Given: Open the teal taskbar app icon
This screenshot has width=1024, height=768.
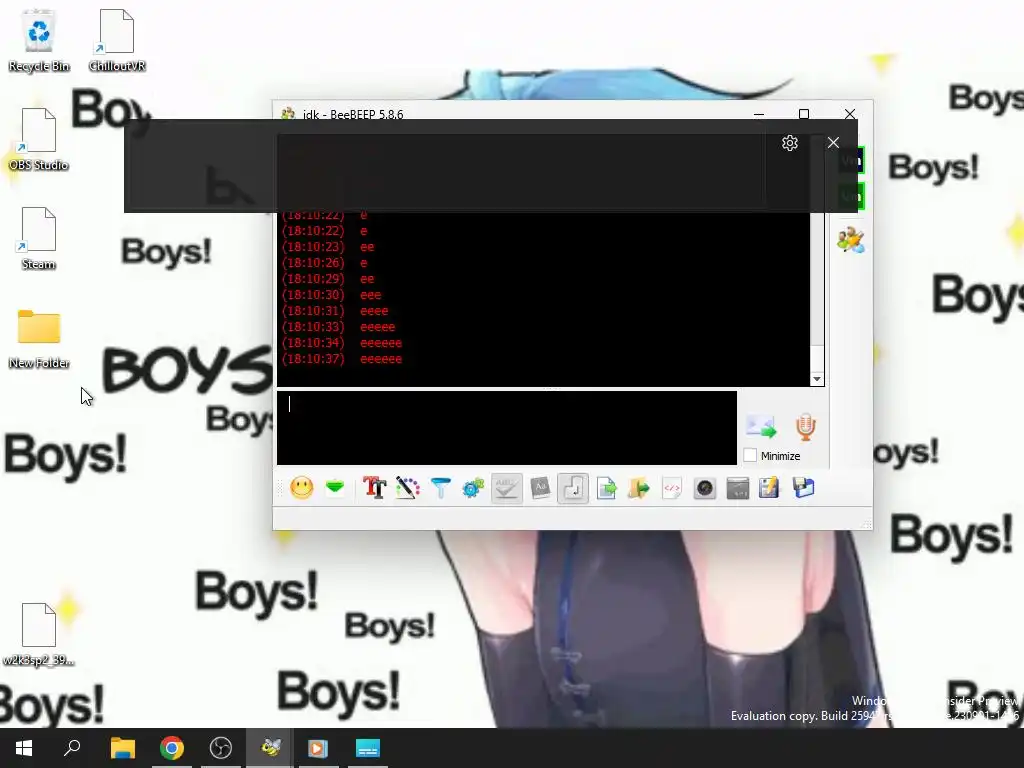Looking at the screenshot, I should [x=368, y=748].
